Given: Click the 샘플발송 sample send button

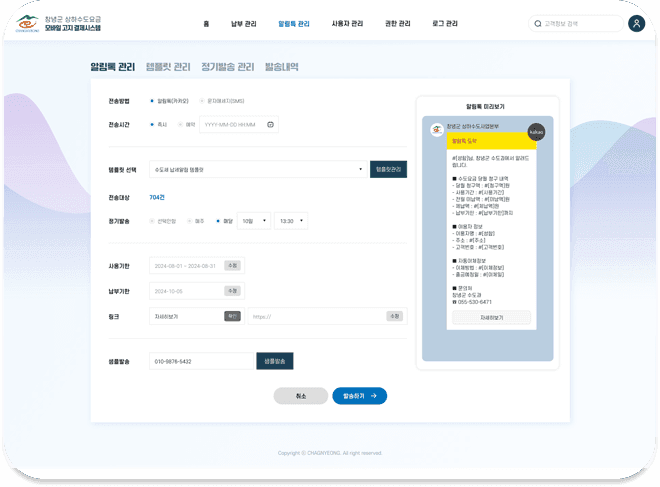Looking at the screenshot, I should (x=275, y=361).
